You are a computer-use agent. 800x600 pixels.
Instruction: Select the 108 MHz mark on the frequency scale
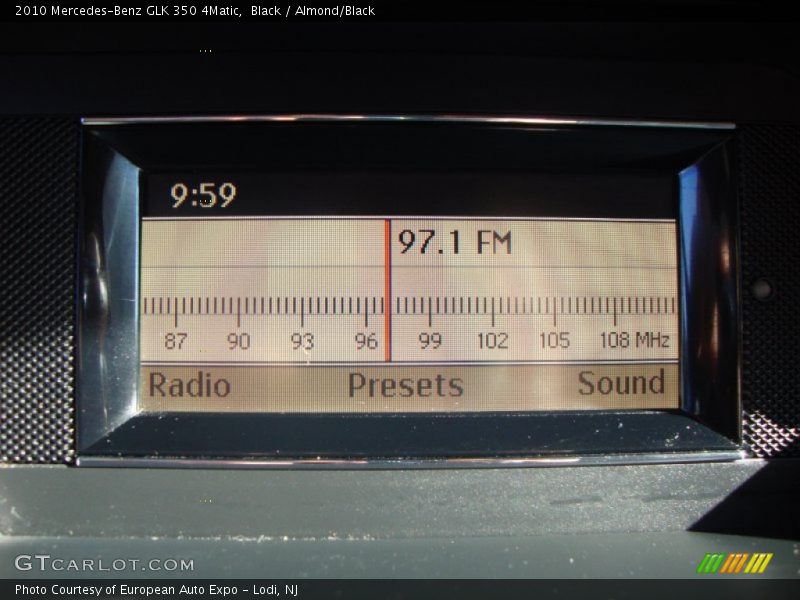coord(635,339)
